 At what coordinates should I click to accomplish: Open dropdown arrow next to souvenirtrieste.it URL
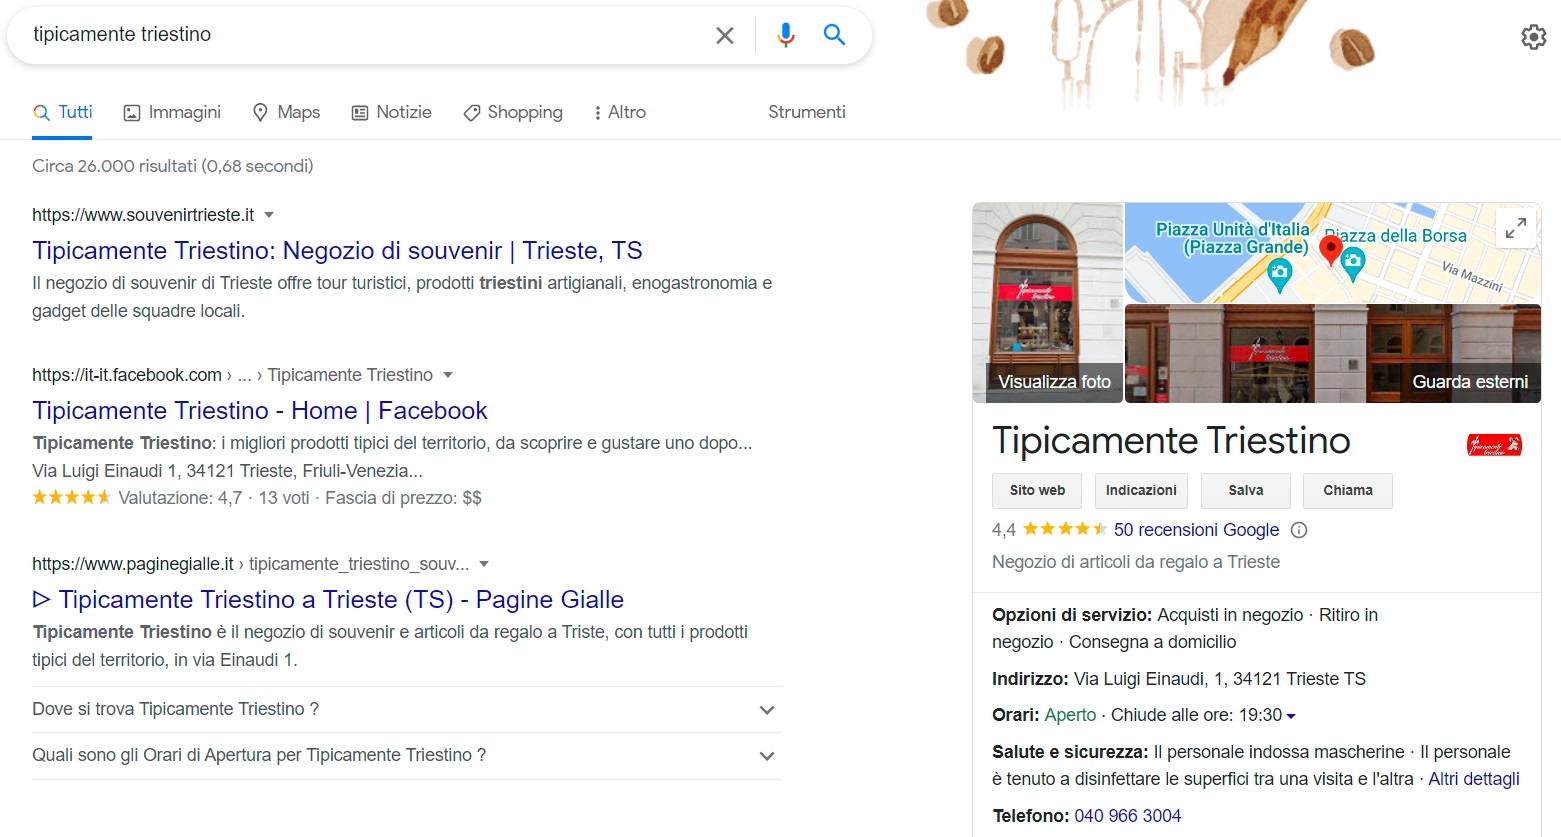(269, 215)
